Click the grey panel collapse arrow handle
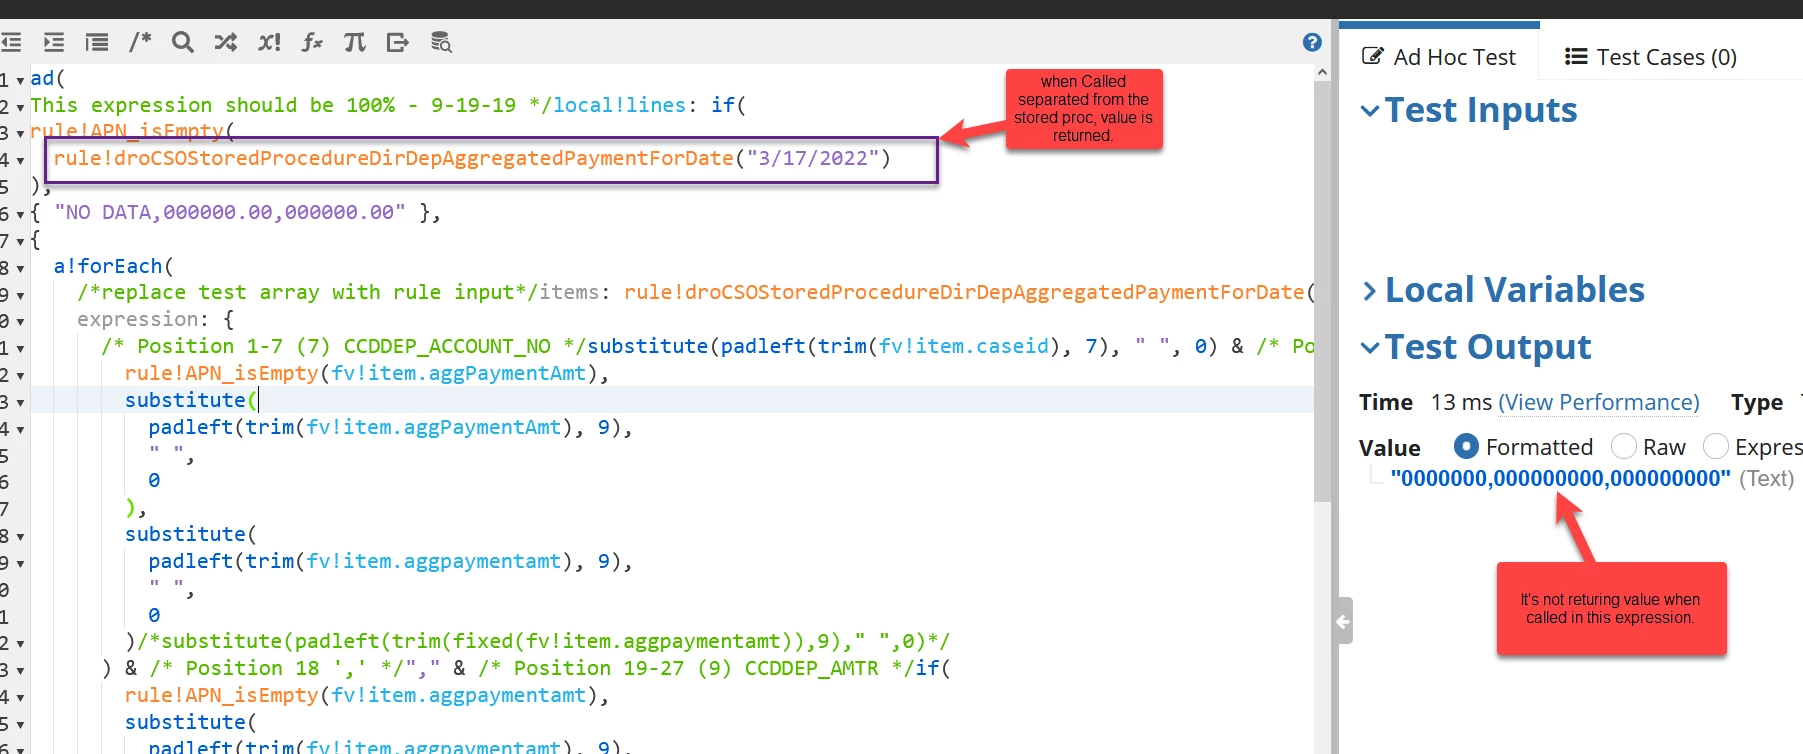This screenshot has width=1803, height=754. [x=1343, y=621]
